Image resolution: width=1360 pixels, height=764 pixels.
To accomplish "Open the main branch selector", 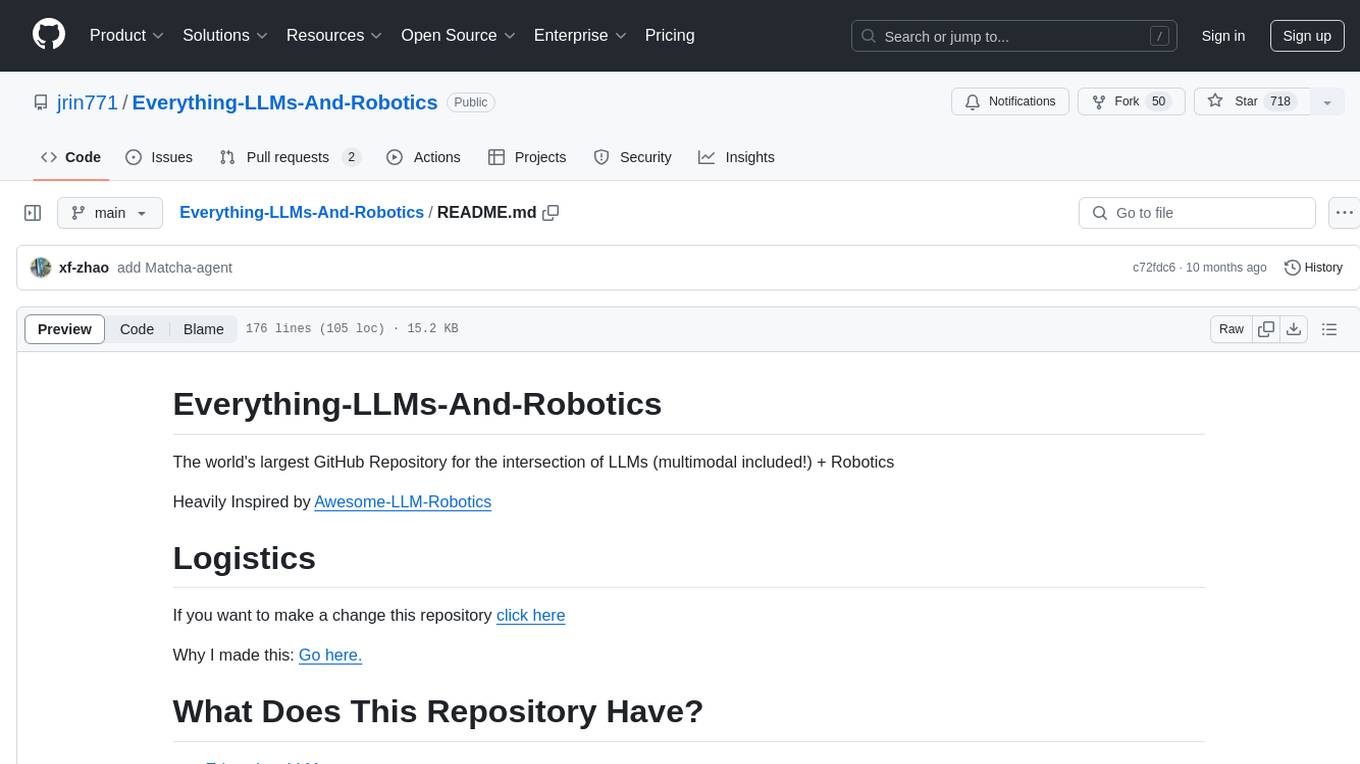I will pos(110,213).
